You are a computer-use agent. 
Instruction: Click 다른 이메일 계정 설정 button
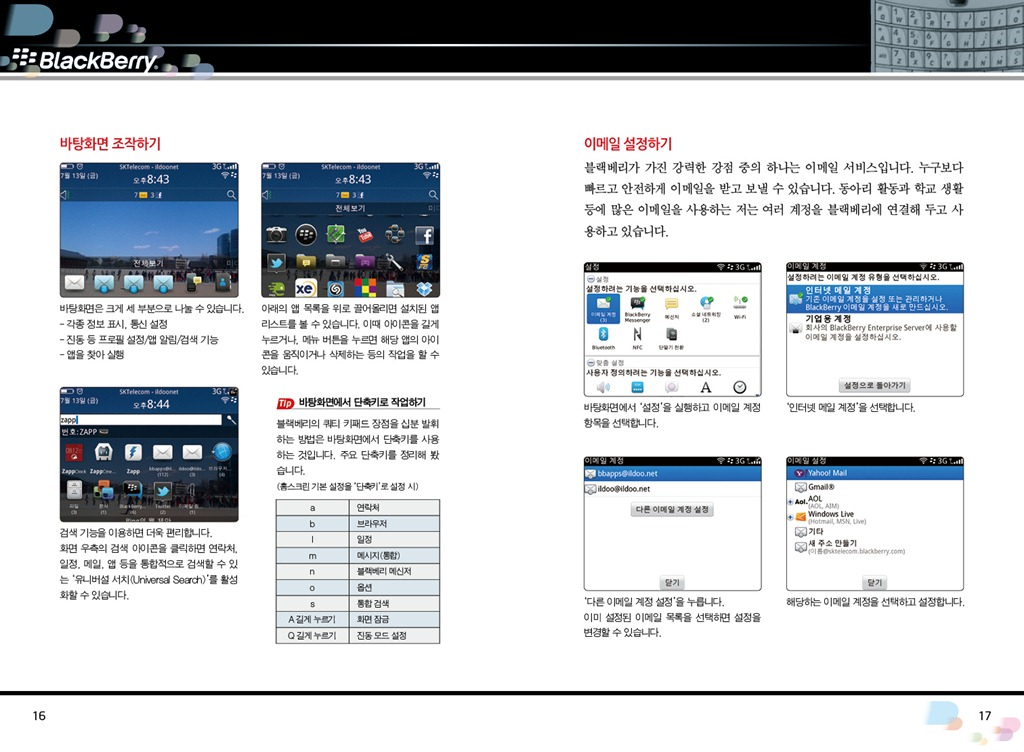pos(672,509)
